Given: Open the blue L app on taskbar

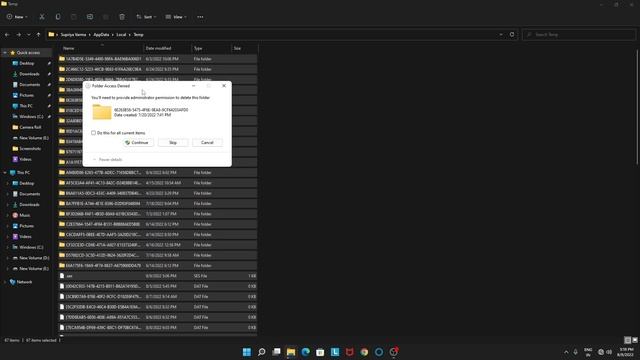Looking at the screenshot, I should (335, 352).
